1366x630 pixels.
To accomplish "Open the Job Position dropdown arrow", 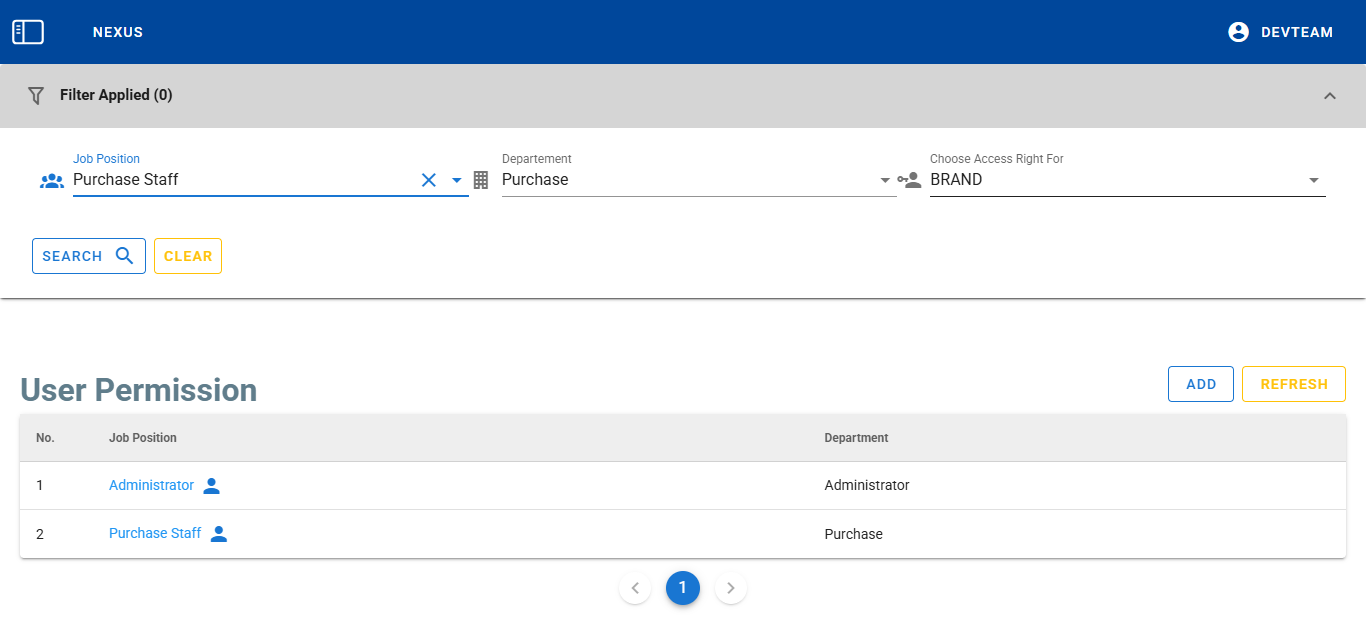I will pyautogui.click(x=457, y=180).
